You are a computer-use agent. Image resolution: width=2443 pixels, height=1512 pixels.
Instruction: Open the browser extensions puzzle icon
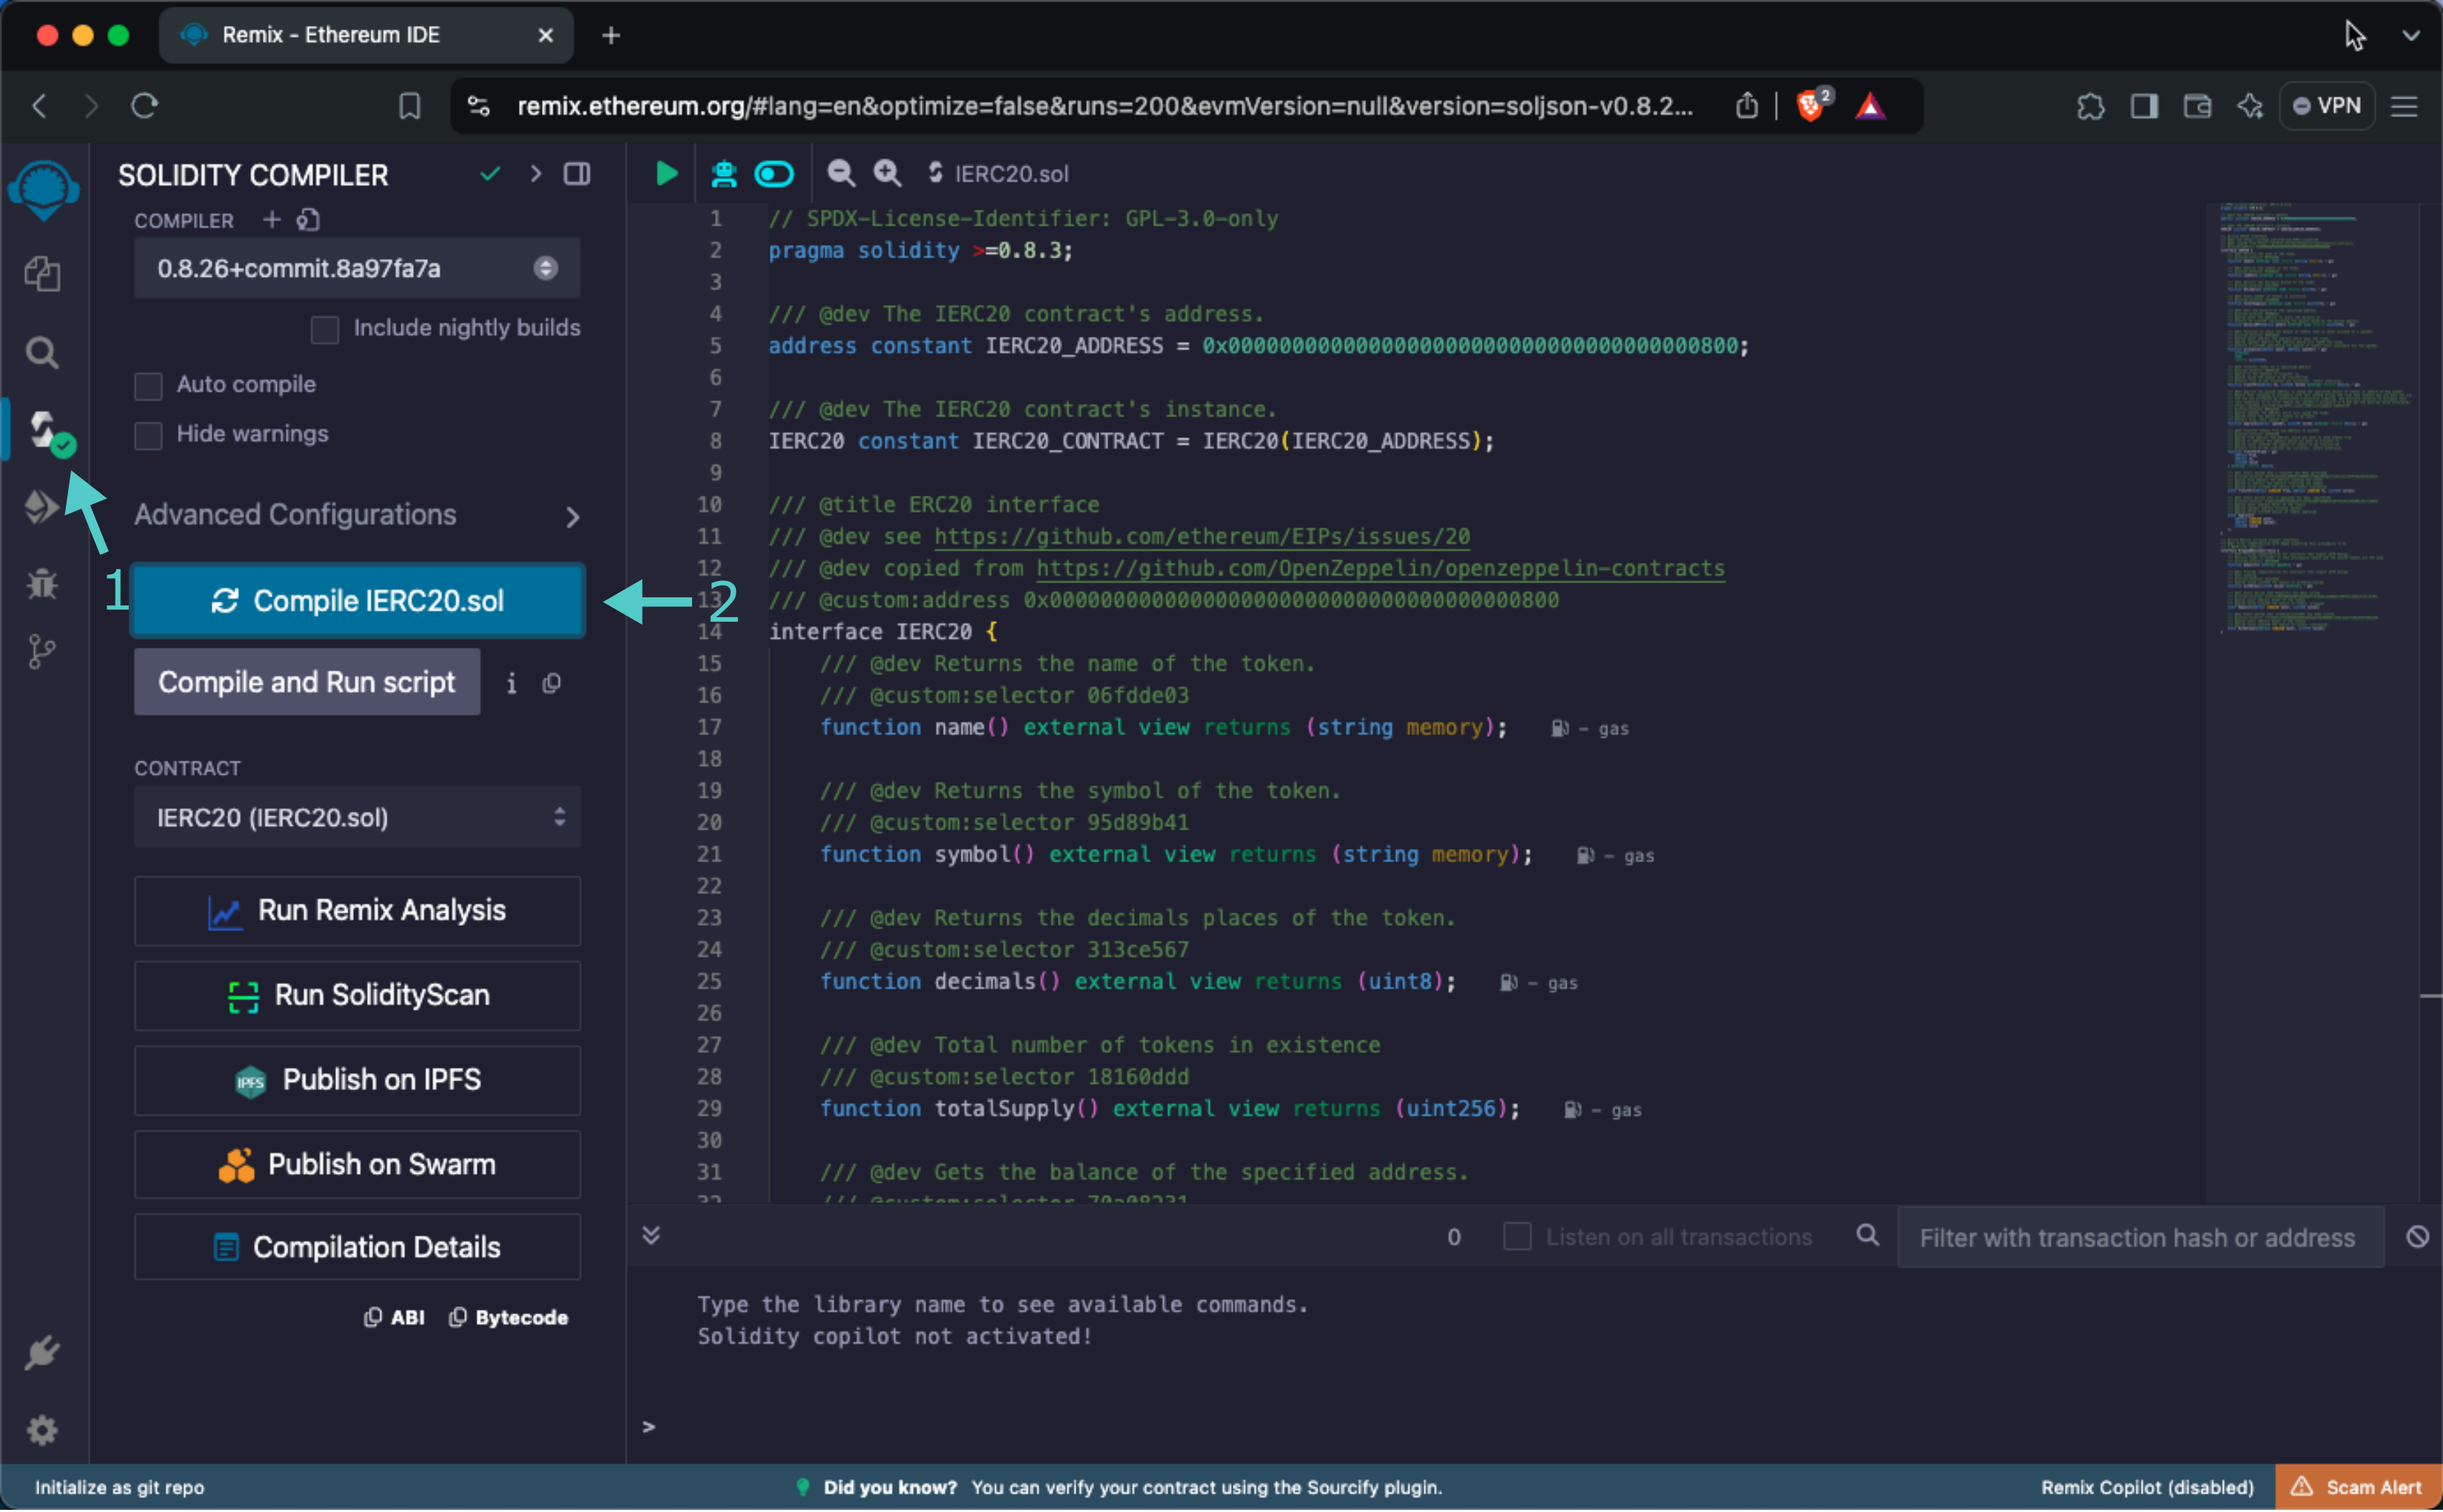(2090, 106)
